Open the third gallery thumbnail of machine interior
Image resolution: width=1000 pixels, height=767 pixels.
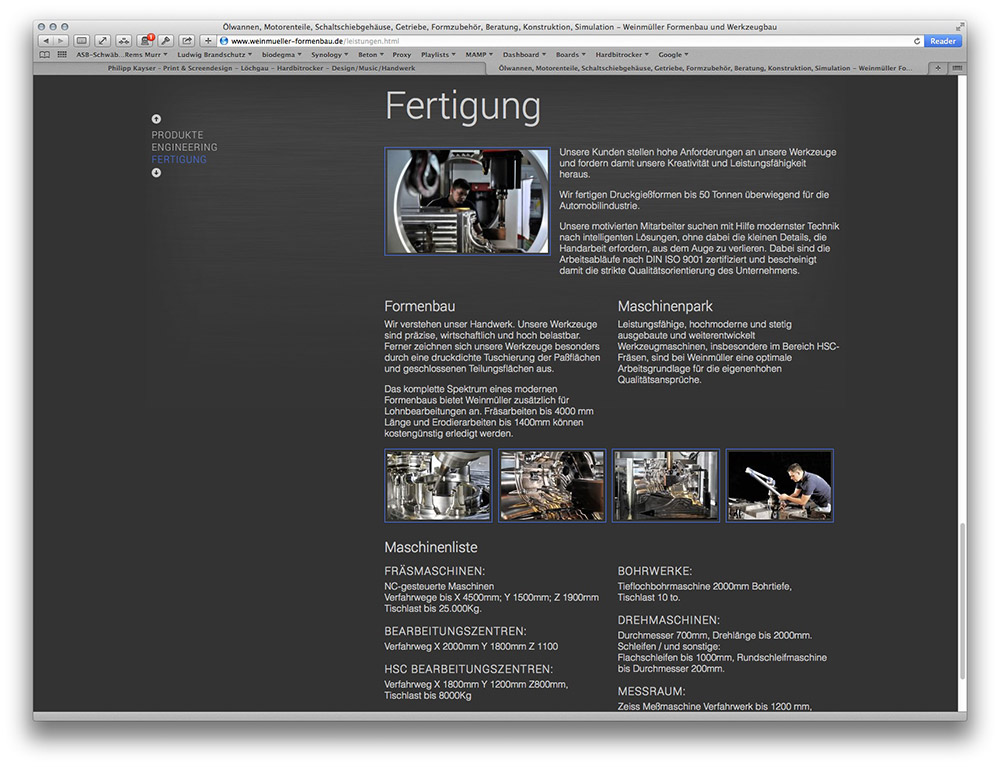click(x=666, y=486)
